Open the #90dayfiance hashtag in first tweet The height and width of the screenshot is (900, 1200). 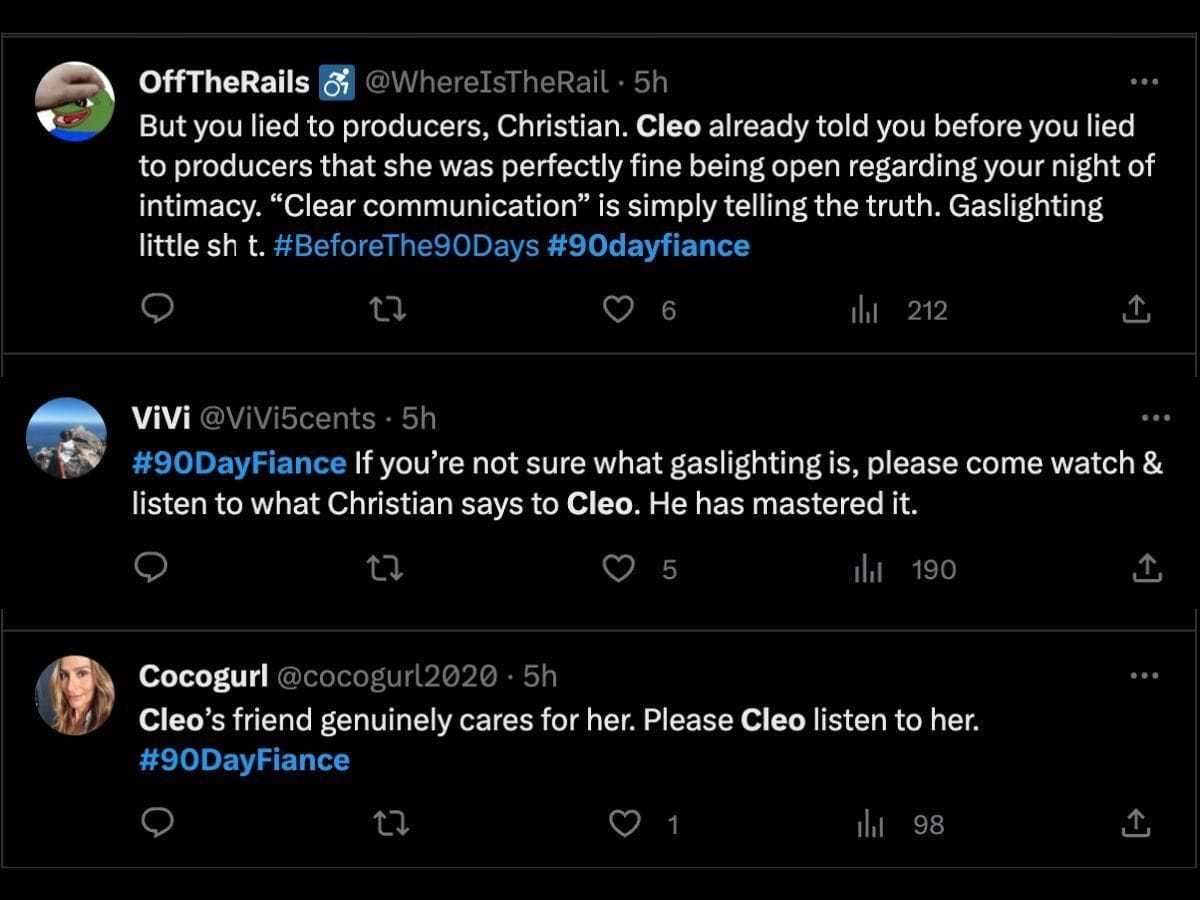pyautogui.click(x=648, y=246)
